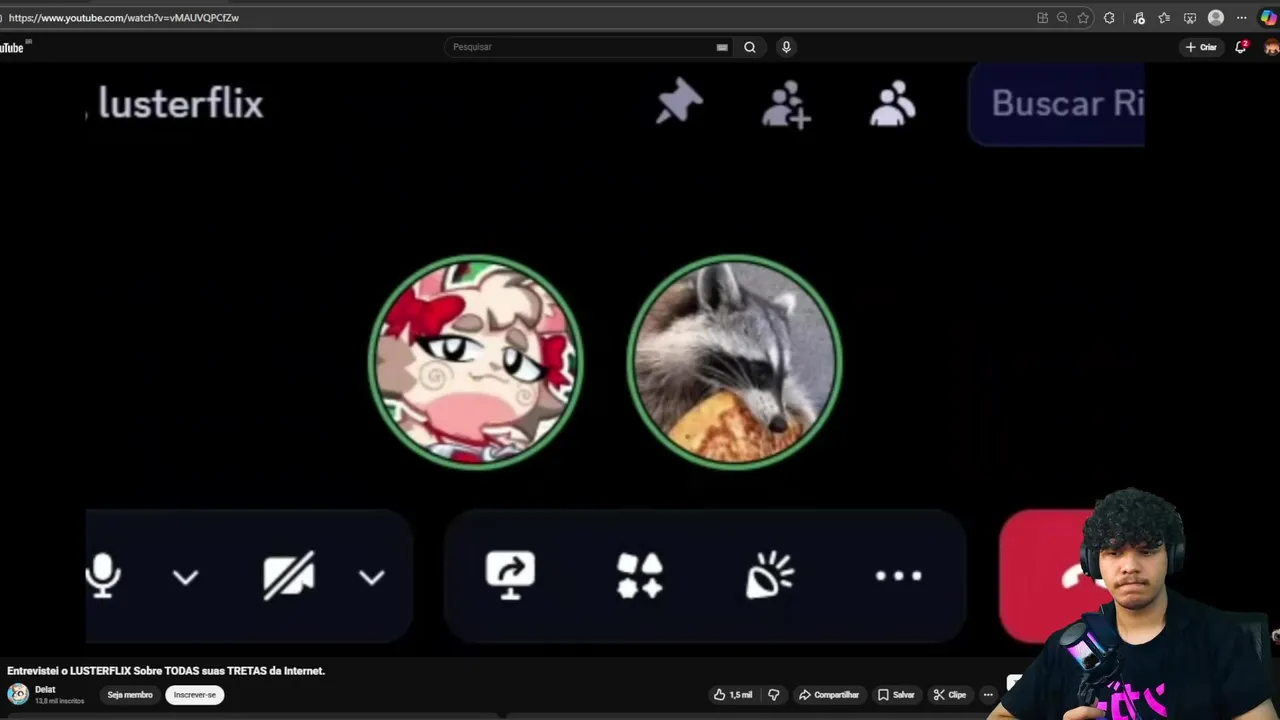Click the Seja membro button
The image size is (1280, 720).
pyautogui.click(x=130, y=695)
